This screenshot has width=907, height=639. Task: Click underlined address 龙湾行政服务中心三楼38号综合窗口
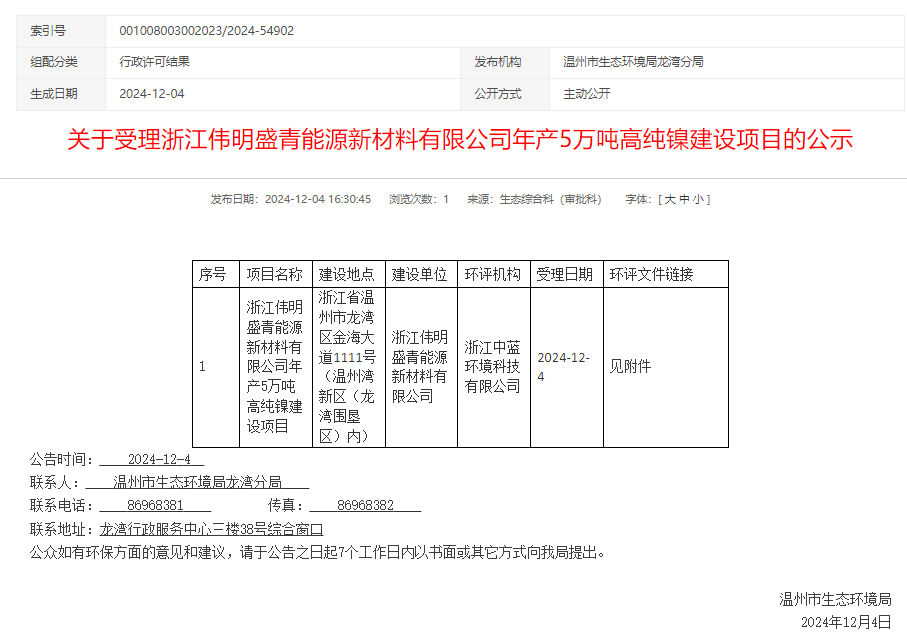tap(211, 528)
